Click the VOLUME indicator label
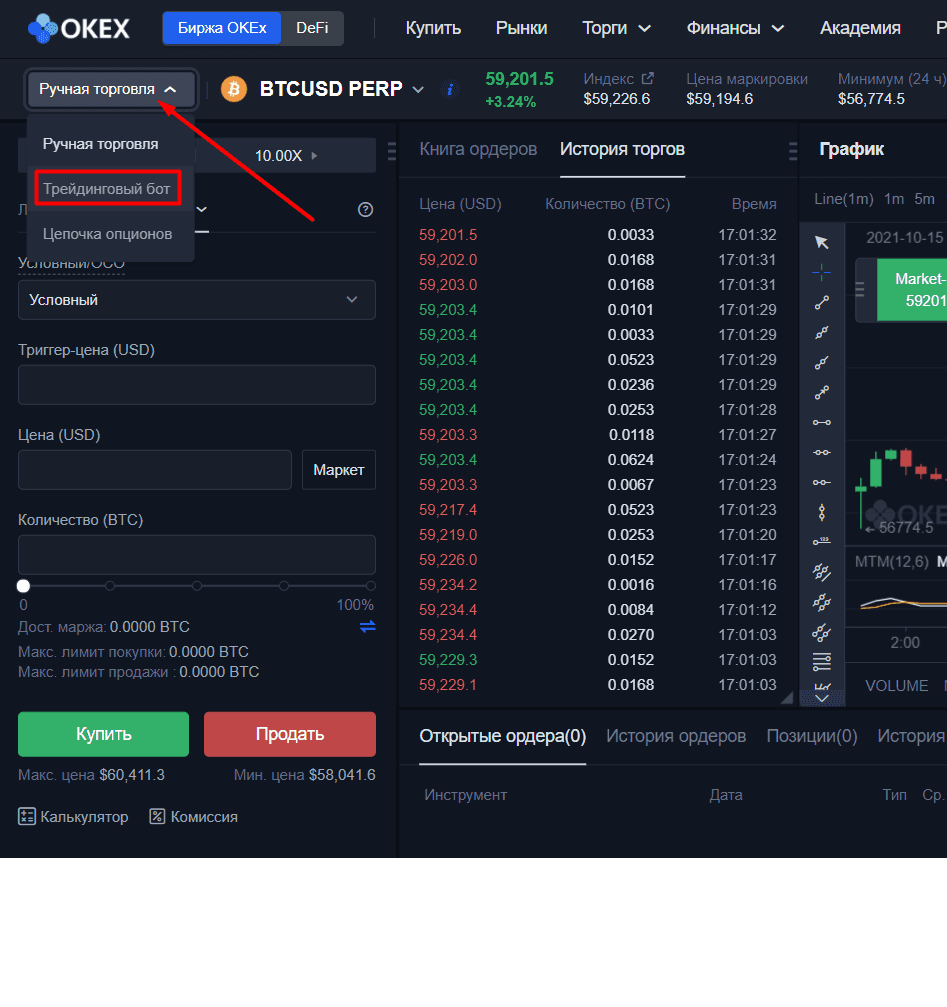This screenshot has height=1007, width=947. point(896,686)
